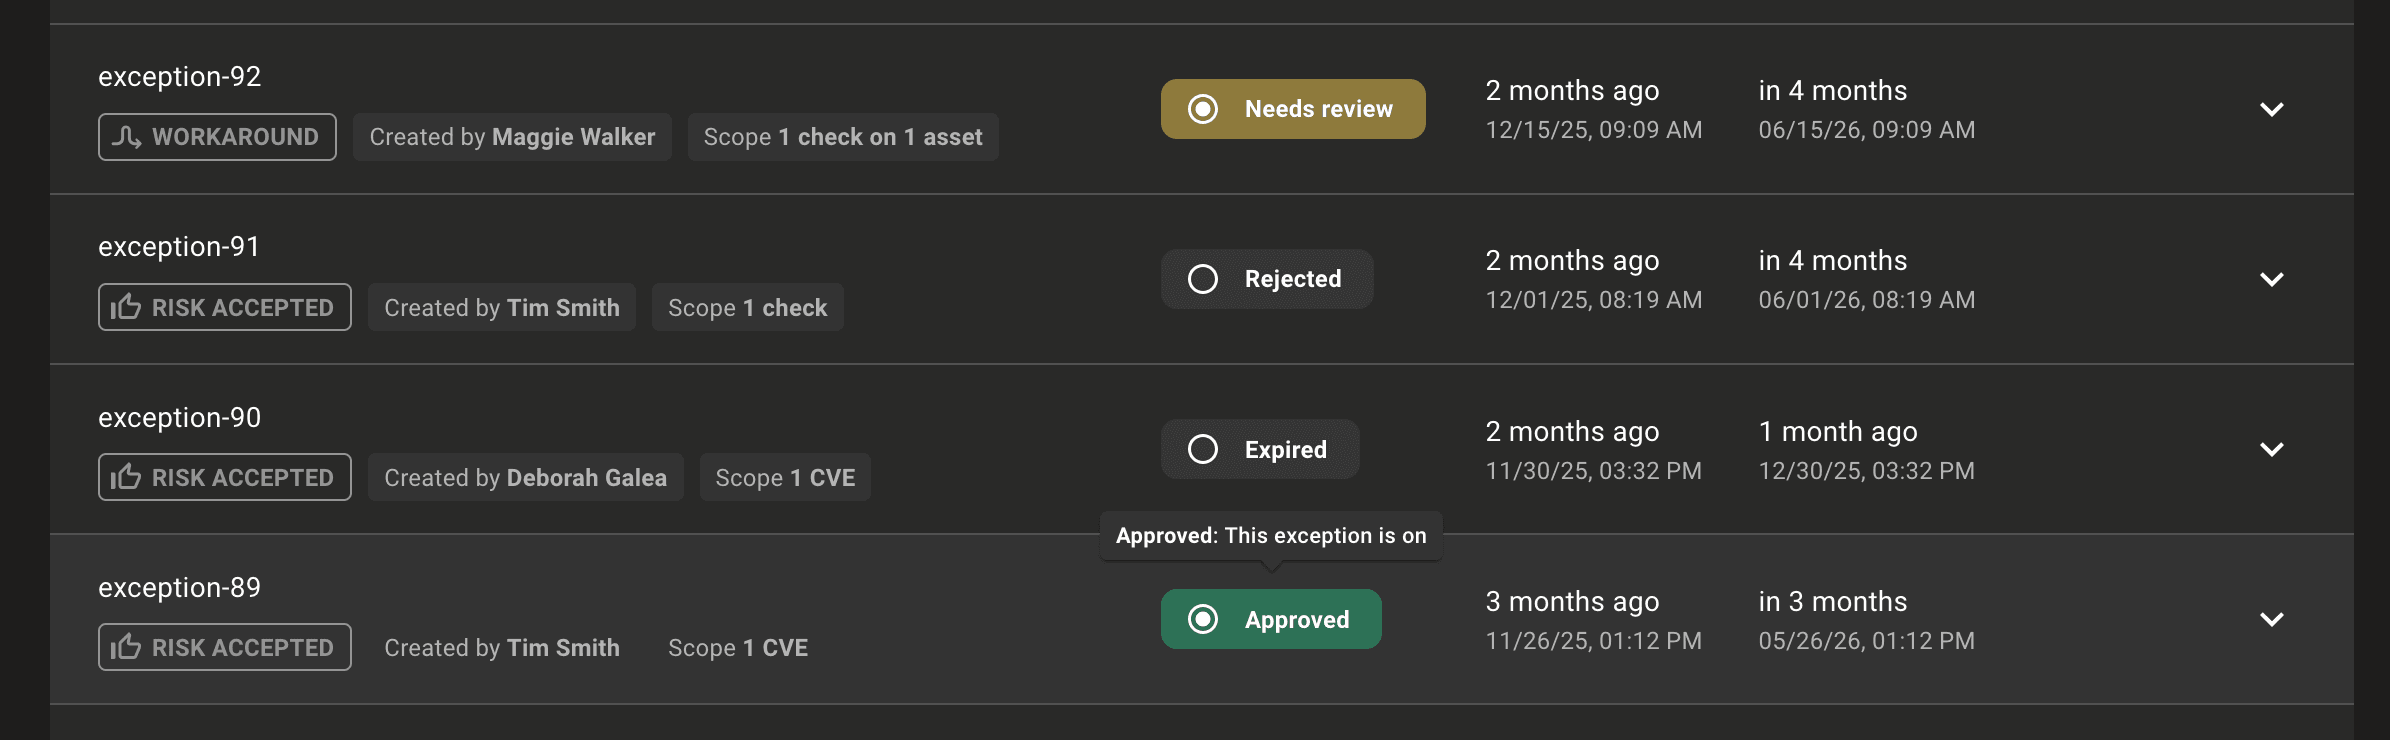Image resolution: width=2390 pixels, height=740 pixels.
Task: Open the exception-89 entry
Action: coord(179,587)
